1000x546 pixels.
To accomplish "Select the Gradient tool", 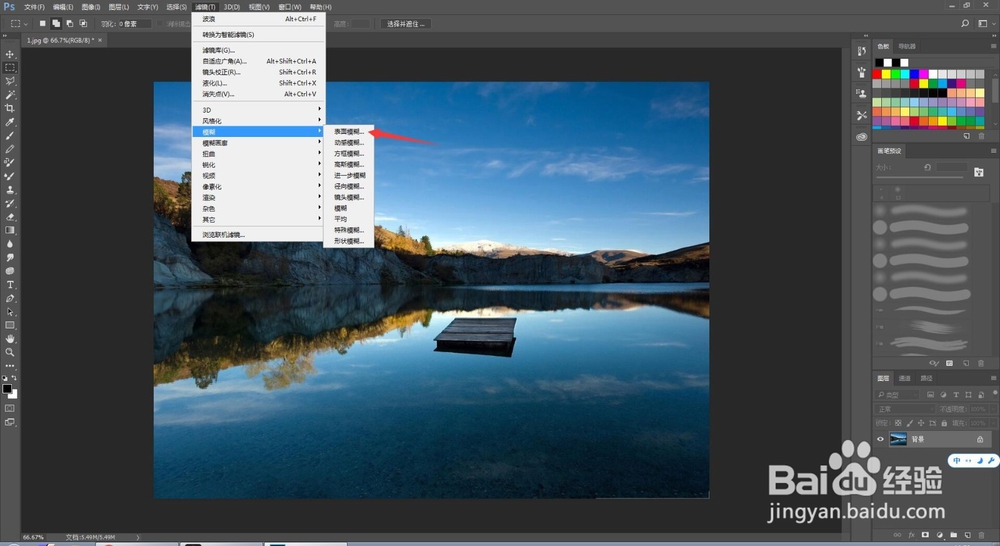I will [10, 230].
